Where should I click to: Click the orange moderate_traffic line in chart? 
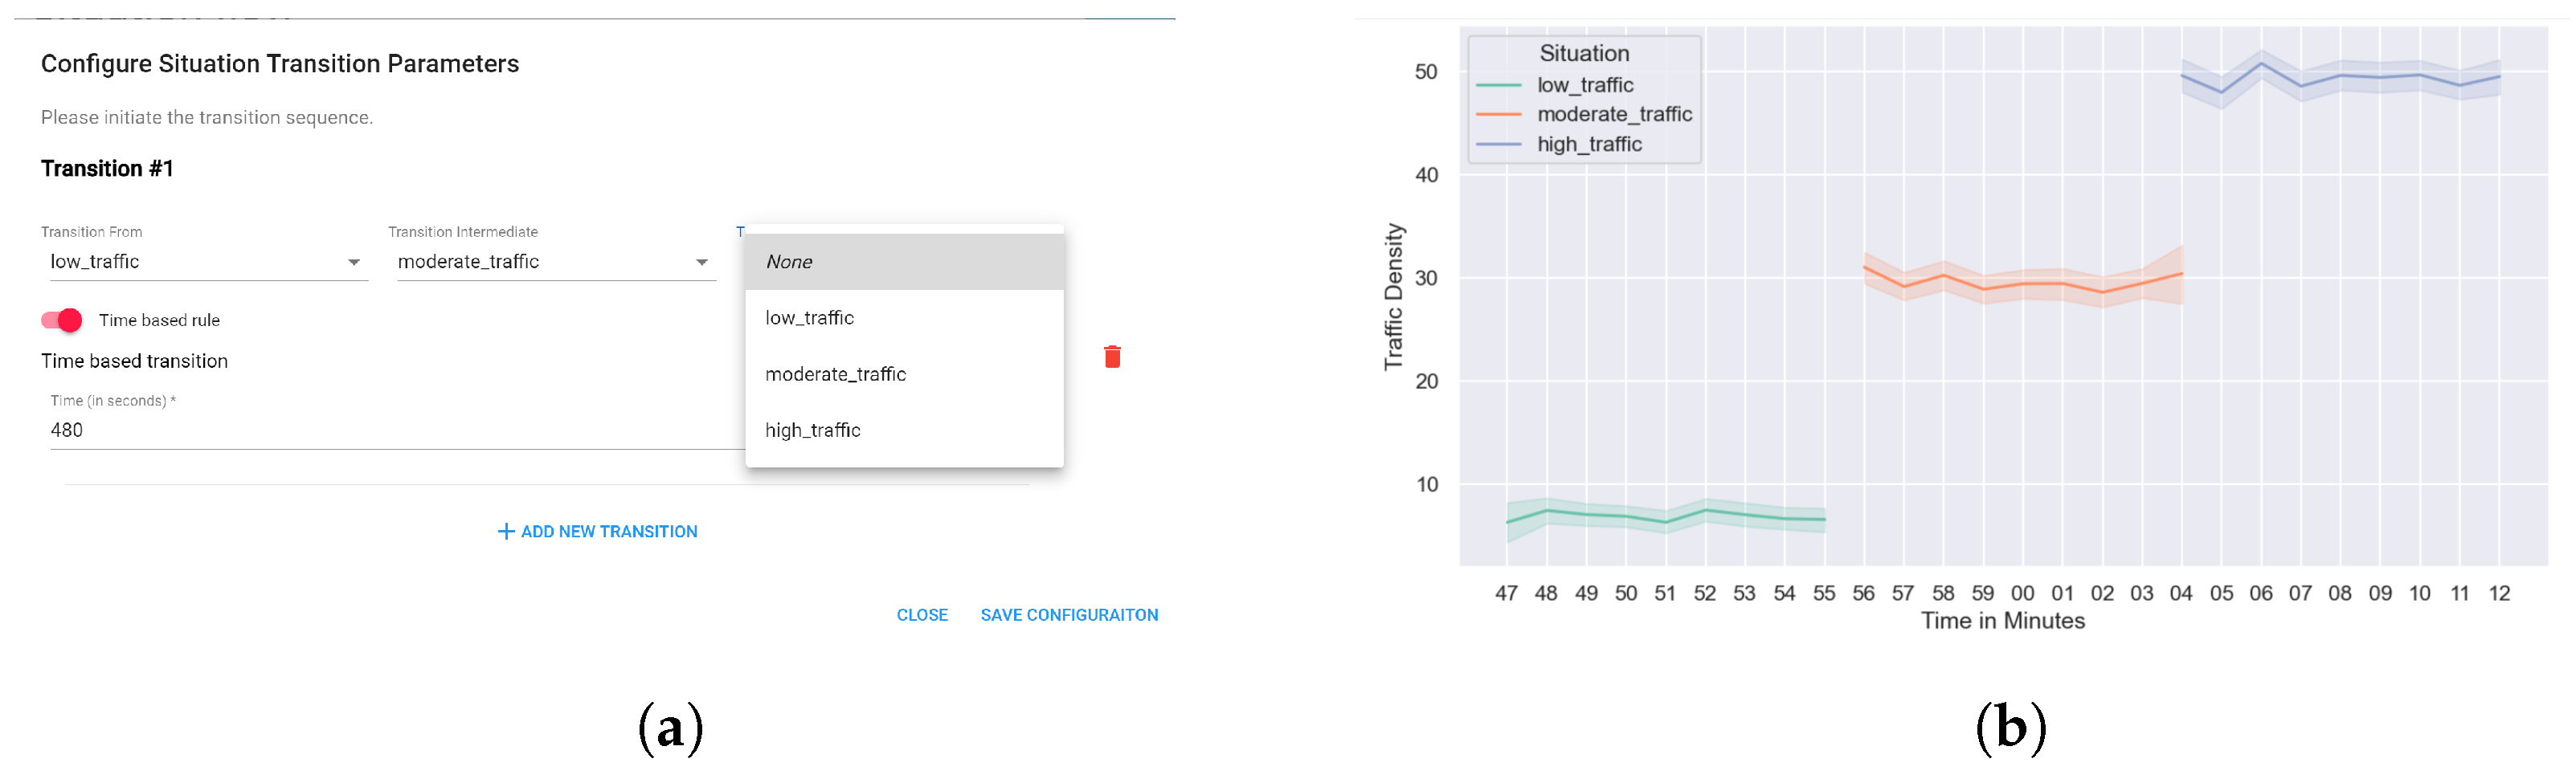tap(2023, 284)
